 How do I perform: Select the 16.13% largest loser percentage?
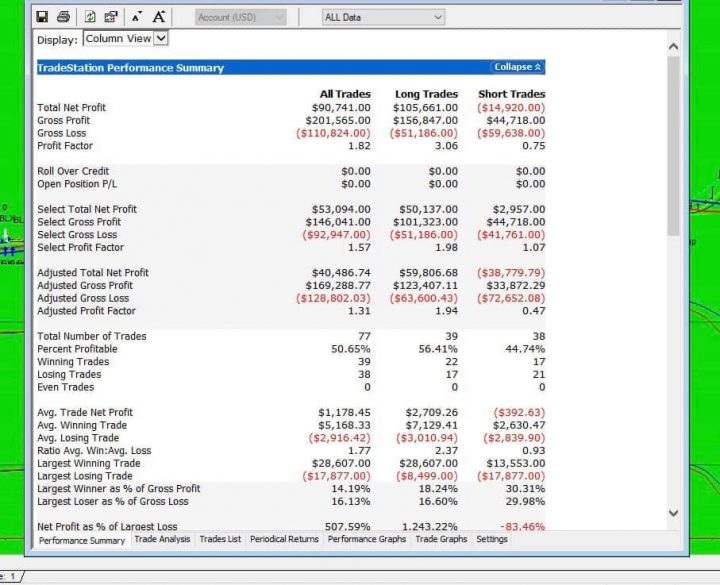pyautogui.click(x=351, y=501)
